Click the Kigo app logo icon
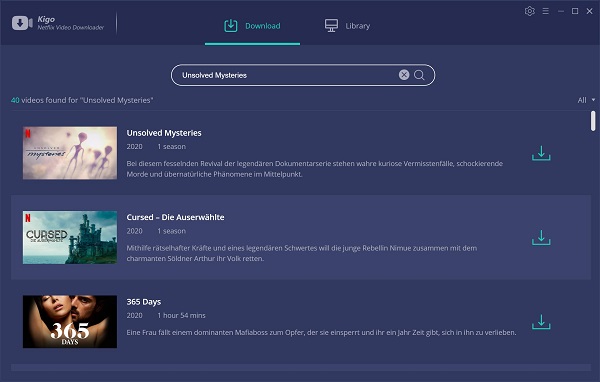 coord(22,23)
